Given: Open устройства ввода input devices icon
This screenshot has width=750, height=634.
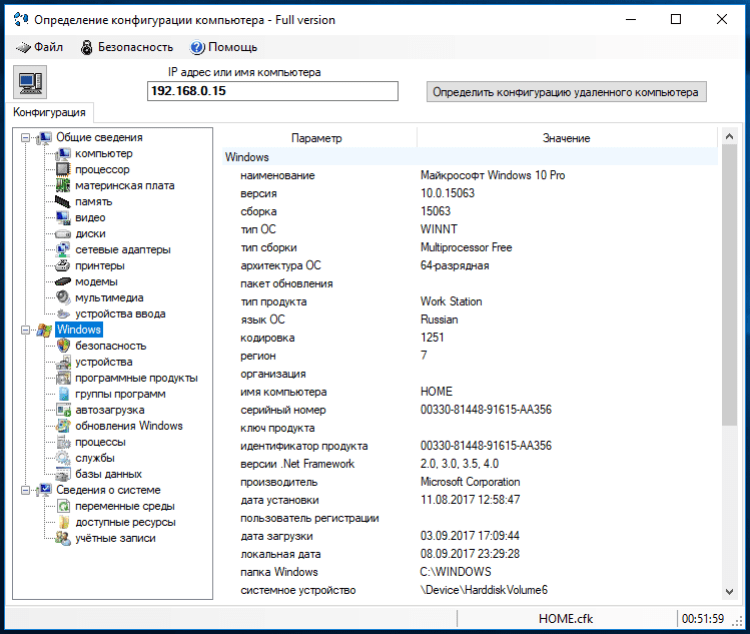Looking at the screenshot, I should 63,314.
